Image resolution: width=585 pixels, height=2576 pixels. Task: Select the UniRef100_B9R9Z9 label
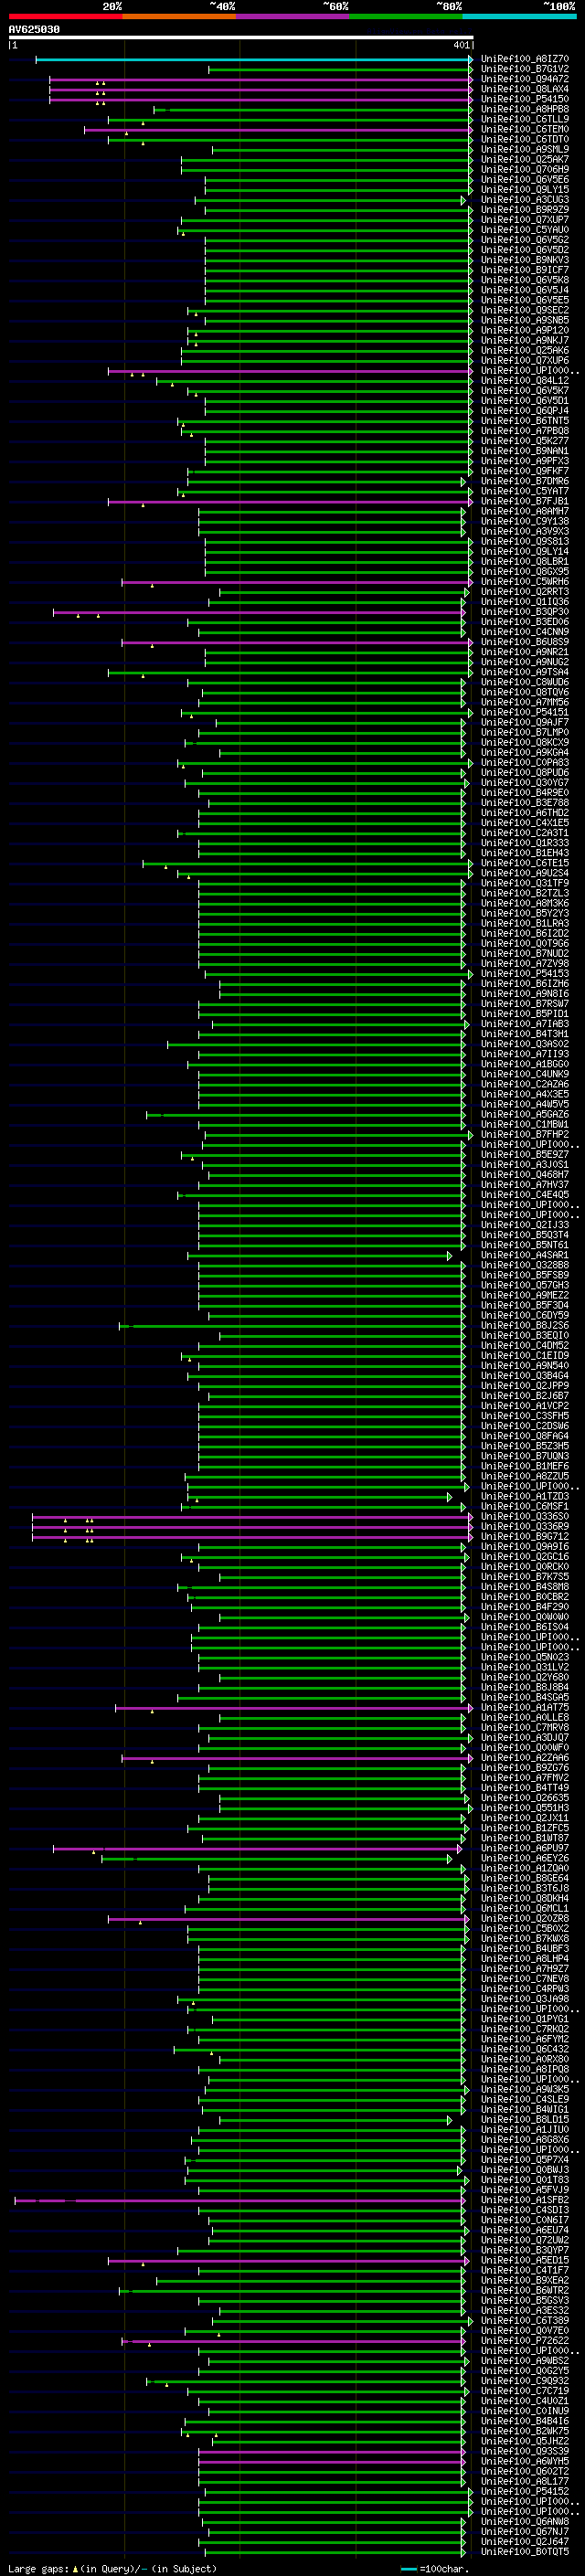524,210
